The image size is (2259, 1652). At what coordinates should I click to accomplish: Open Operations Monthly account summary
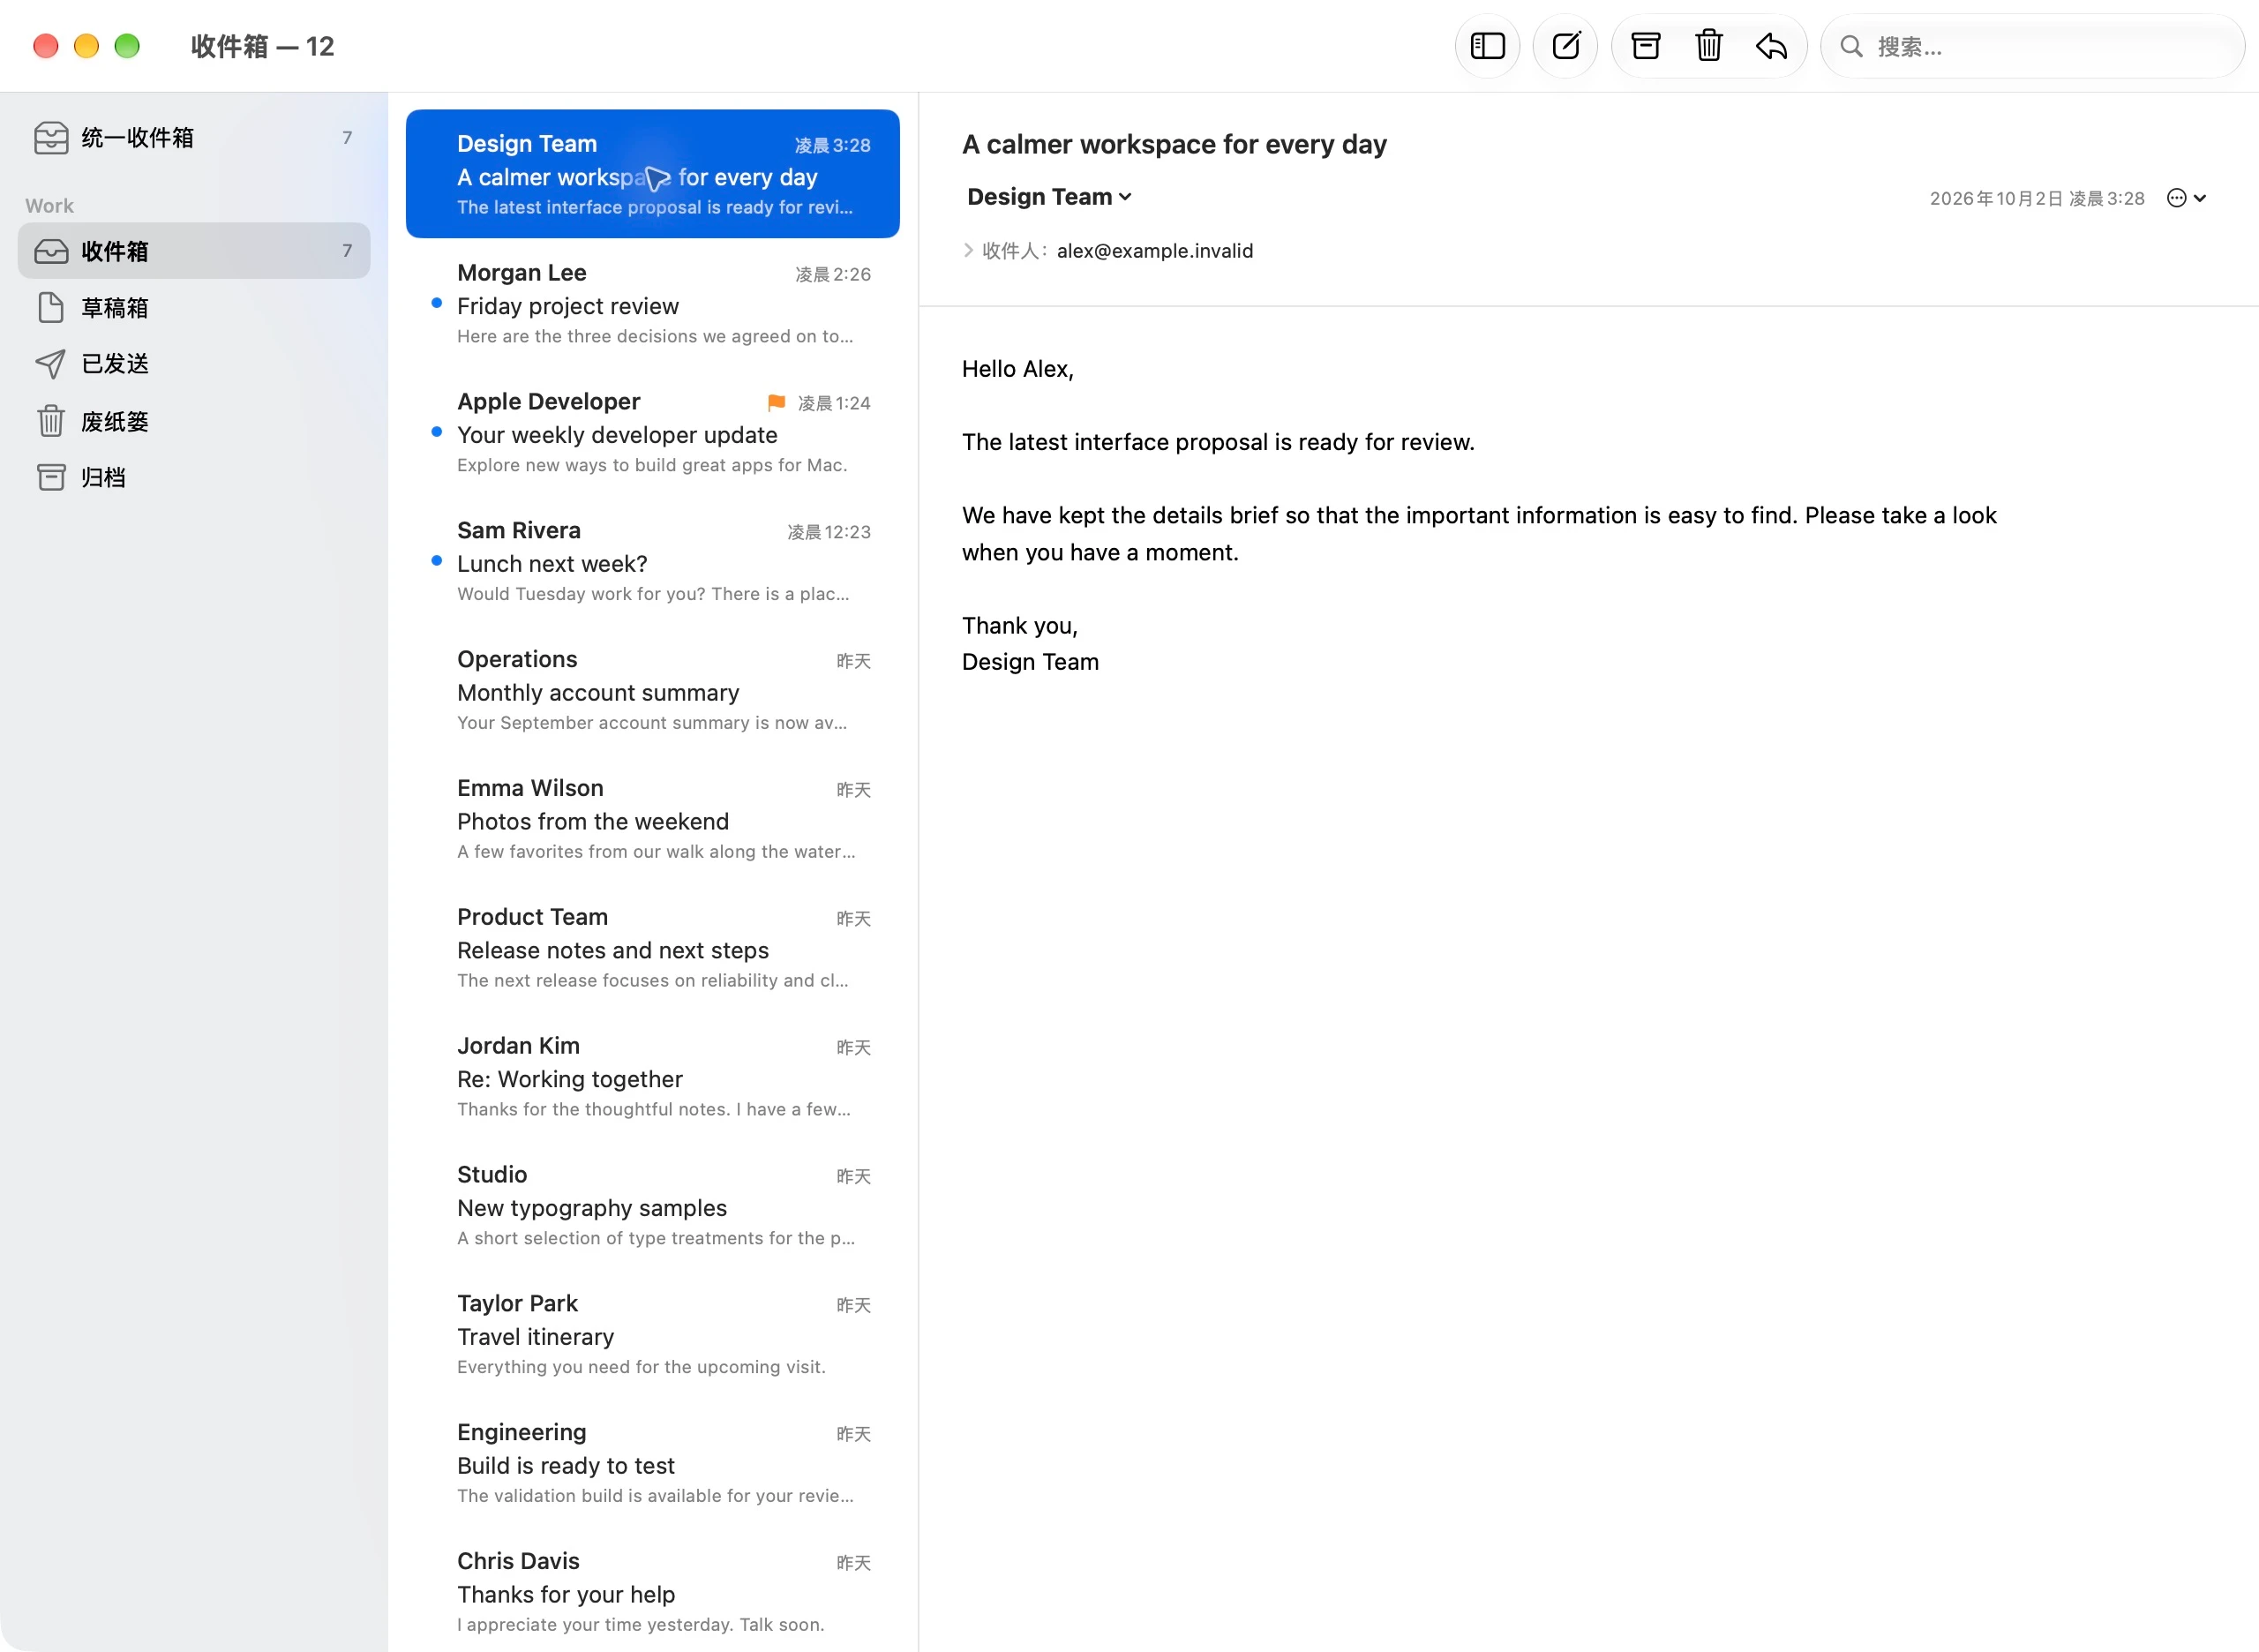coord(652,690)
